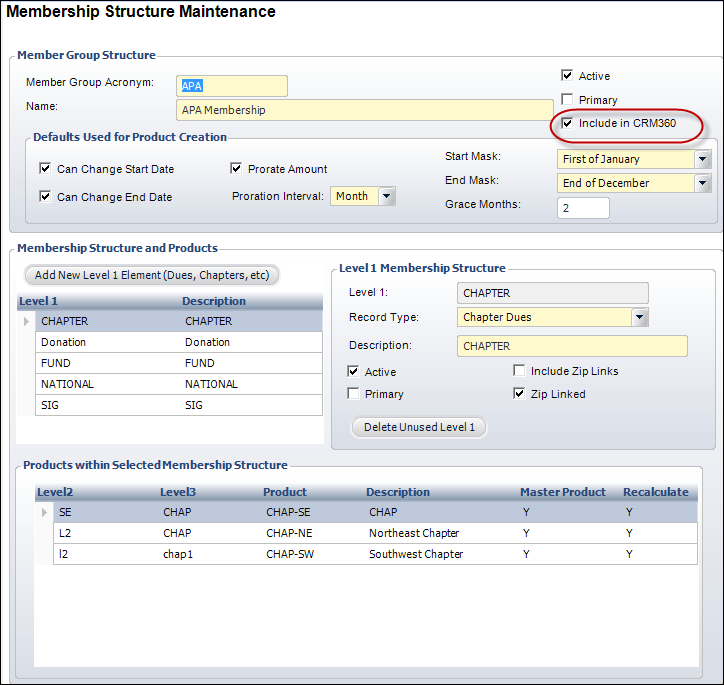This screenshot has height=685, width=724.
Task: Uncheck Include in CRM360
Action: [x=567, y=123]
